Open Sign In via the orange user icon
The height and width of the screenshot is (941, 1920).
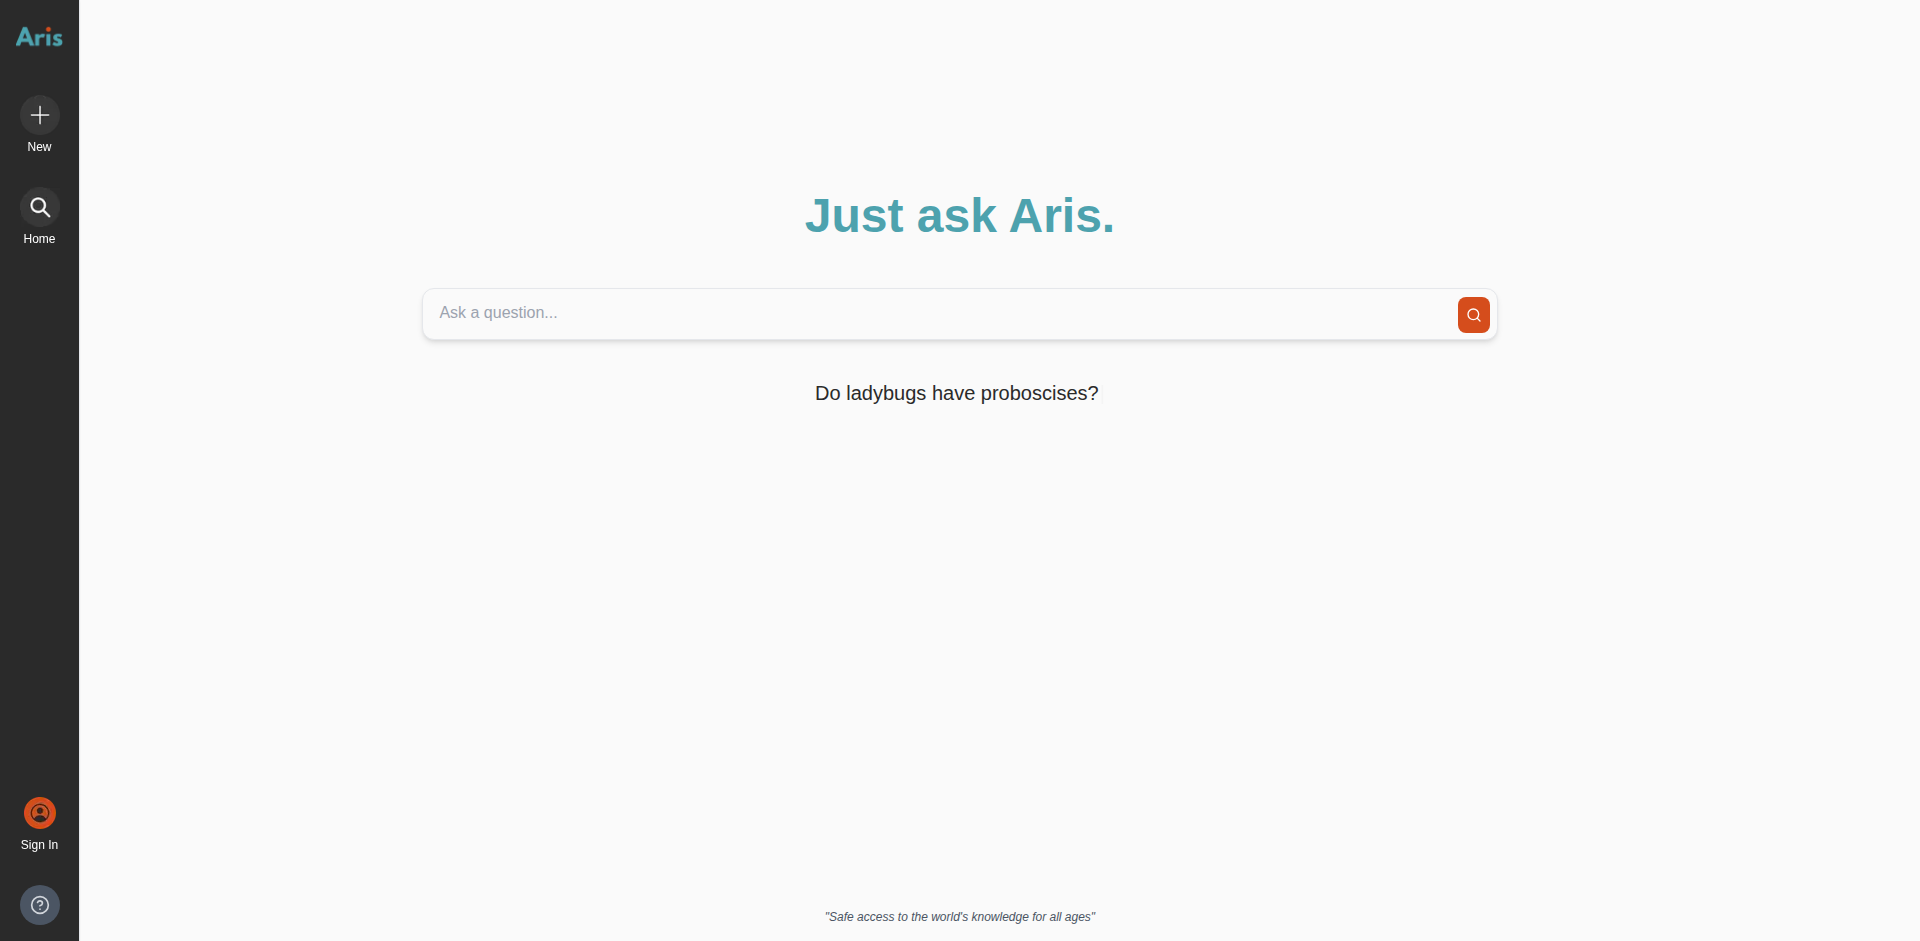click(x=40, y=813)
